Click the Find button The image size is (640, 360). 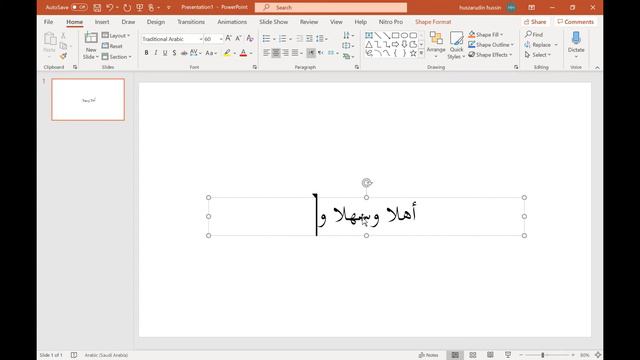[x=534, y=35]
